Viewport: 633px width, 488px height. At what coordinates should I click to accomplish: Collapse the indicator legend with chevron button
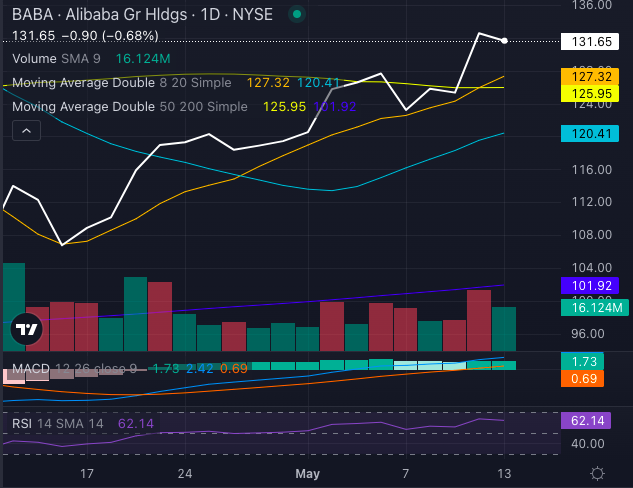[x=26, y=130]
